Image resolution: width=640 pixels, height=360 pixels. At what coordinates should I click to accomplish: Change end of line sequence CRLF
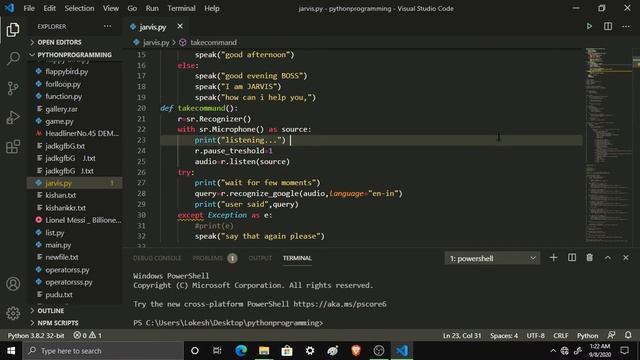point(560,335)
